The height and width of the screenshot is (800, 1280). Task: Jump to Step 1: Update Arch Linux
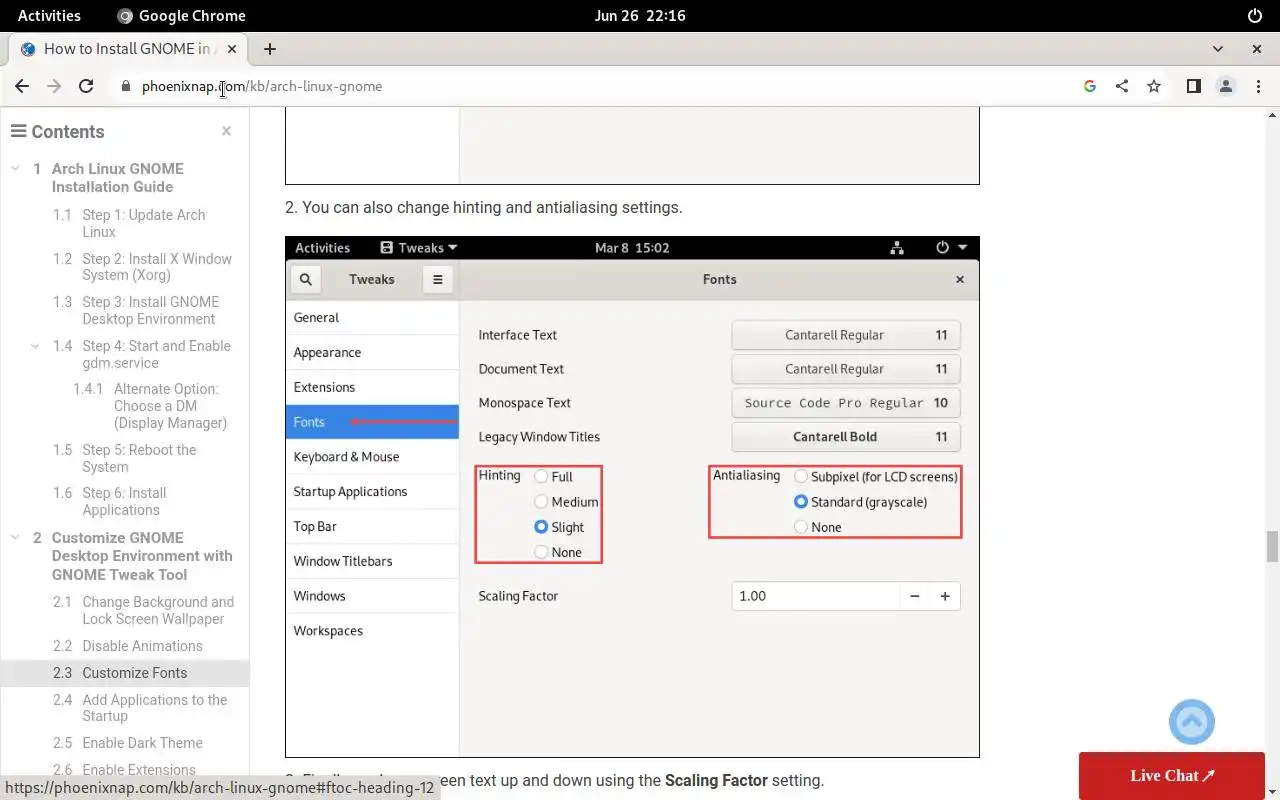pyautogui.click(x=144, y=223)
